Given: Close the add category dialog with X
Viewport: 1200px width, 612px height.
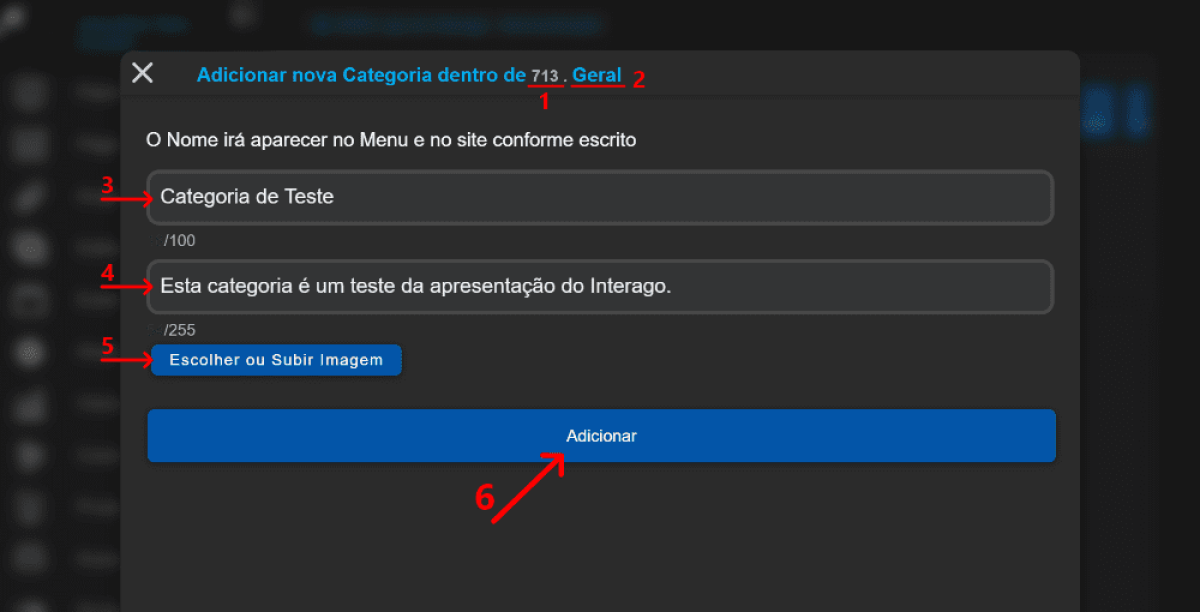Looking at the screenshot, I should tap(143, 73).
